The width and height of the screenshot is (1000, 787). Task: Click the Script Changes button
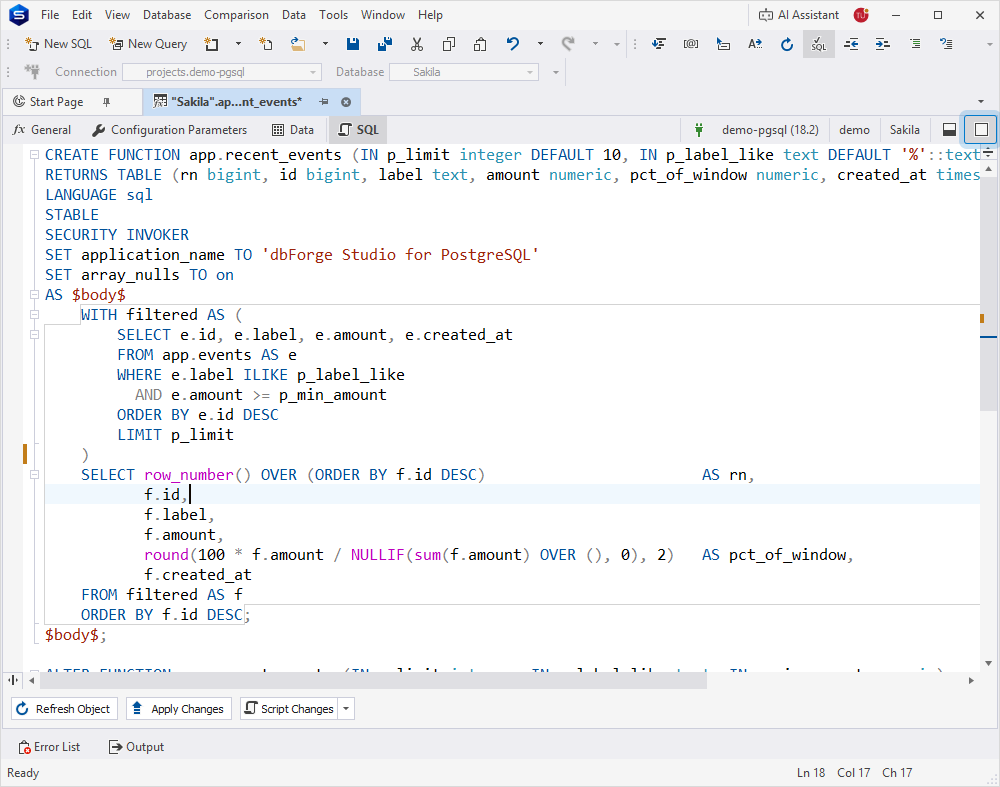coord(290,709)
